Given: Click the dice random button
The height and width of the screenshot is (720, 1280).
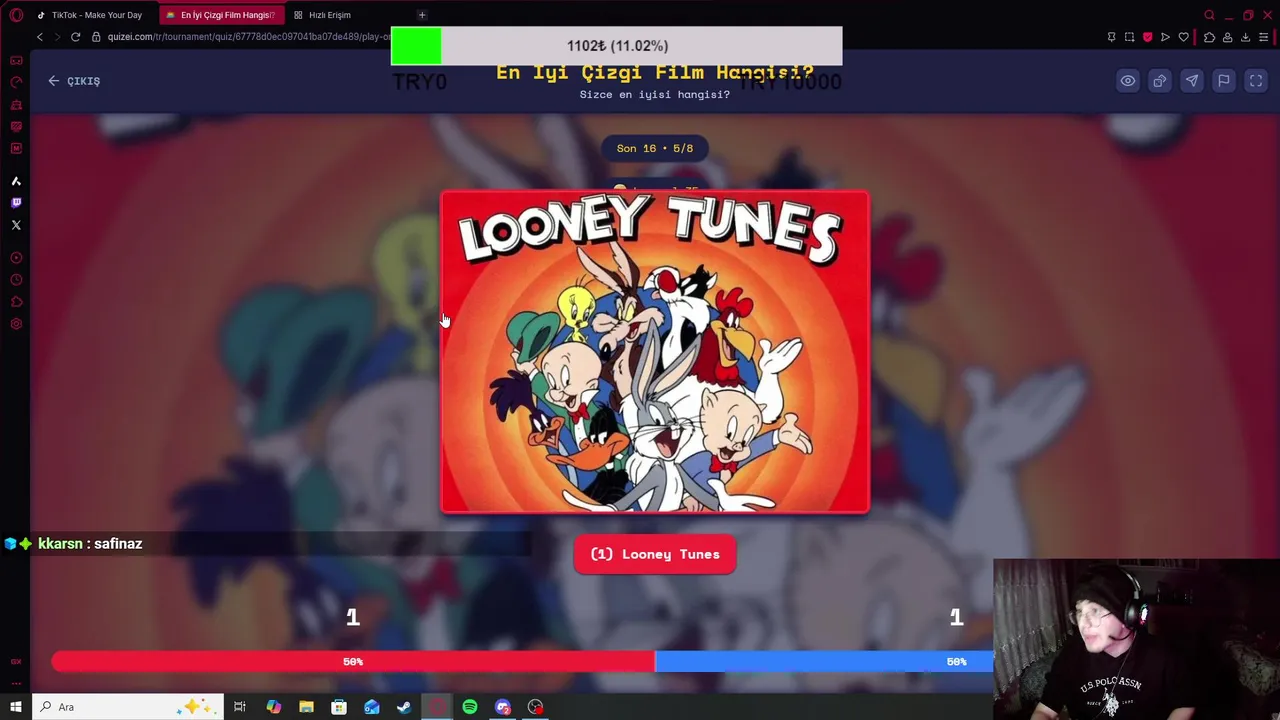Looking at the screenshot, I should pyautogui.click(x=1159, y=81).
